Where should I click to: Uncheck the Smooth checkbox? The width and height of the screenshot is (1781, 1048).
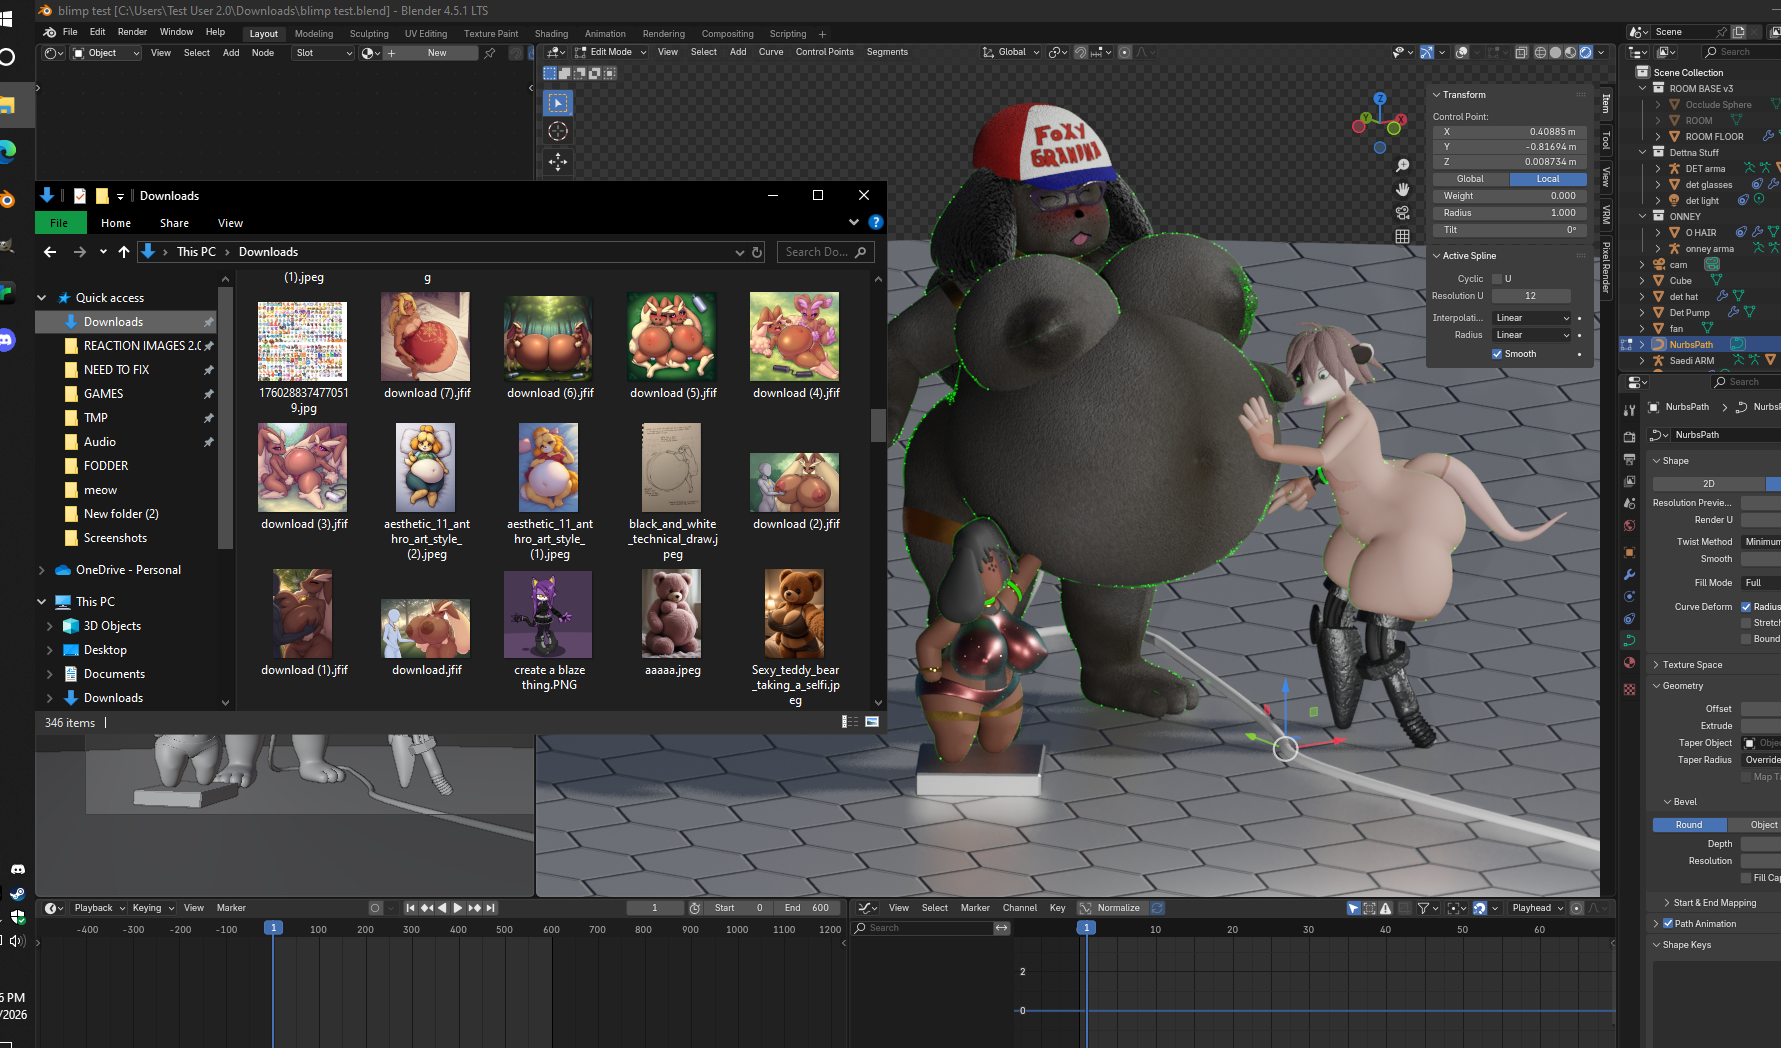1497,354
